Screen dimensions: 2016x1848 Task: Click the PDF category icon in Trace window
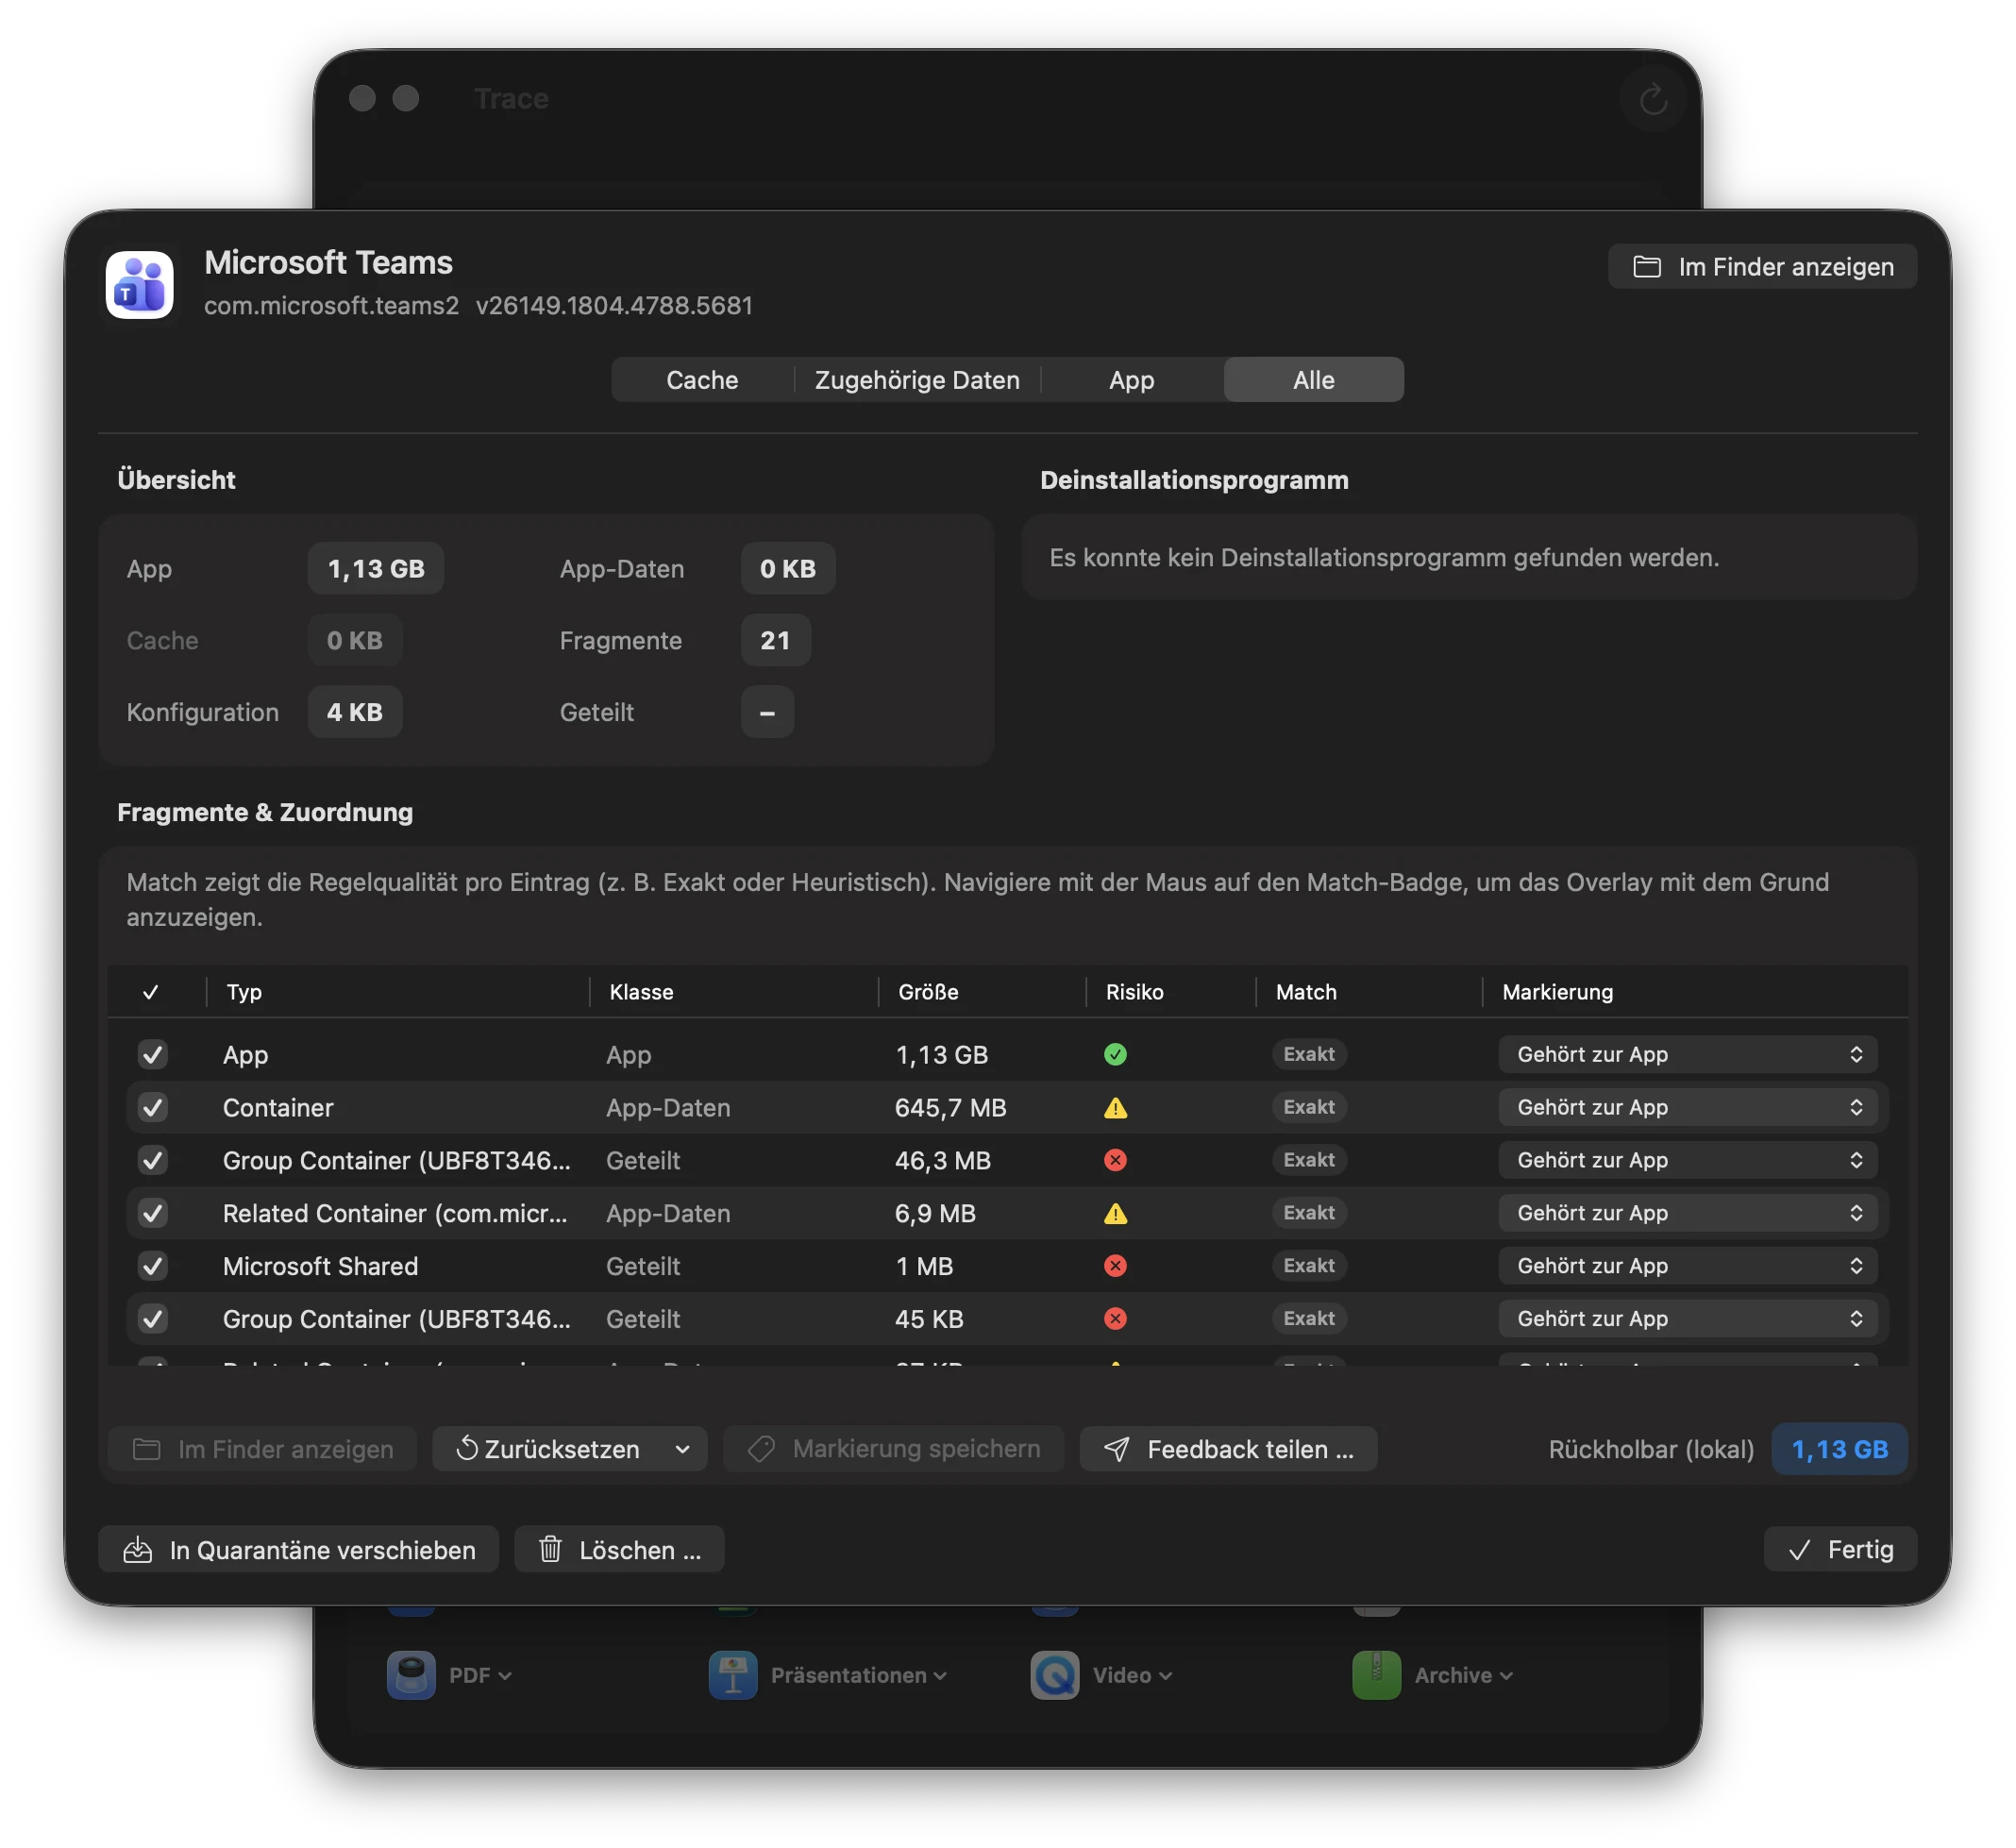[x=411, y=1674]
